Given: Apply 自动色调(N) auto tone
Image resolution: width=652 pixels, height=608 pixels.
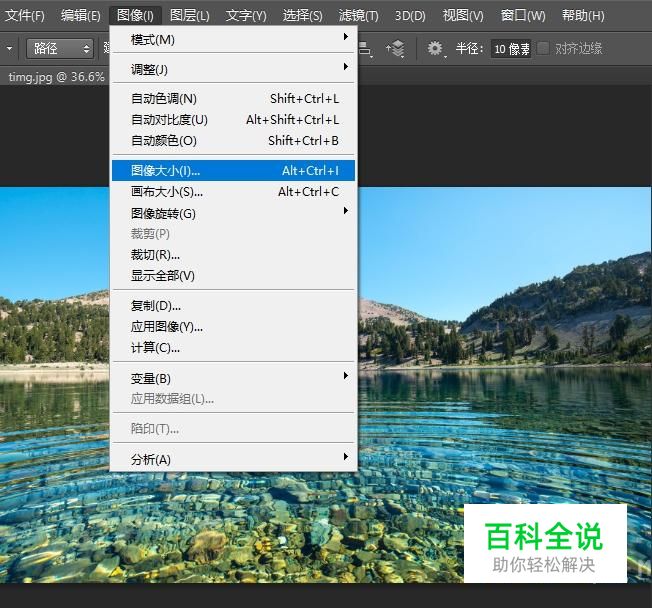Looking at the screenshot, I should pos(233,99).
